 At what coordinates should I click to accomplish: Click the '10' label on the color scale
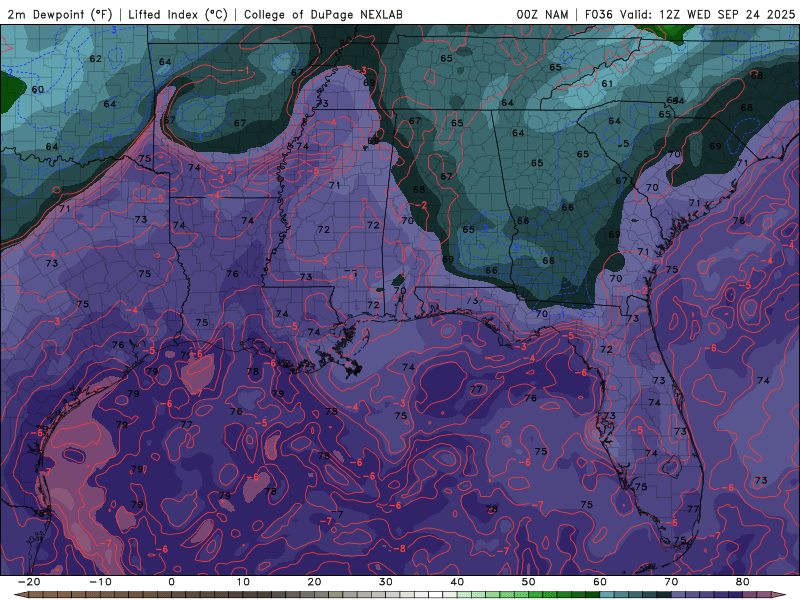pos(243,582)
